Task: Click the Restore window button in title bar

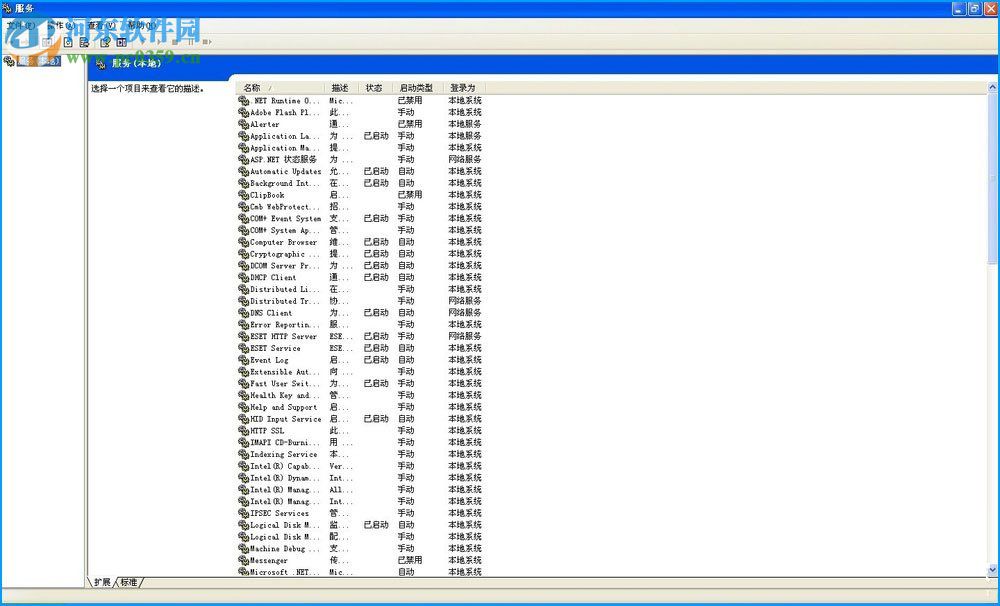Action: tap(974, 8)
